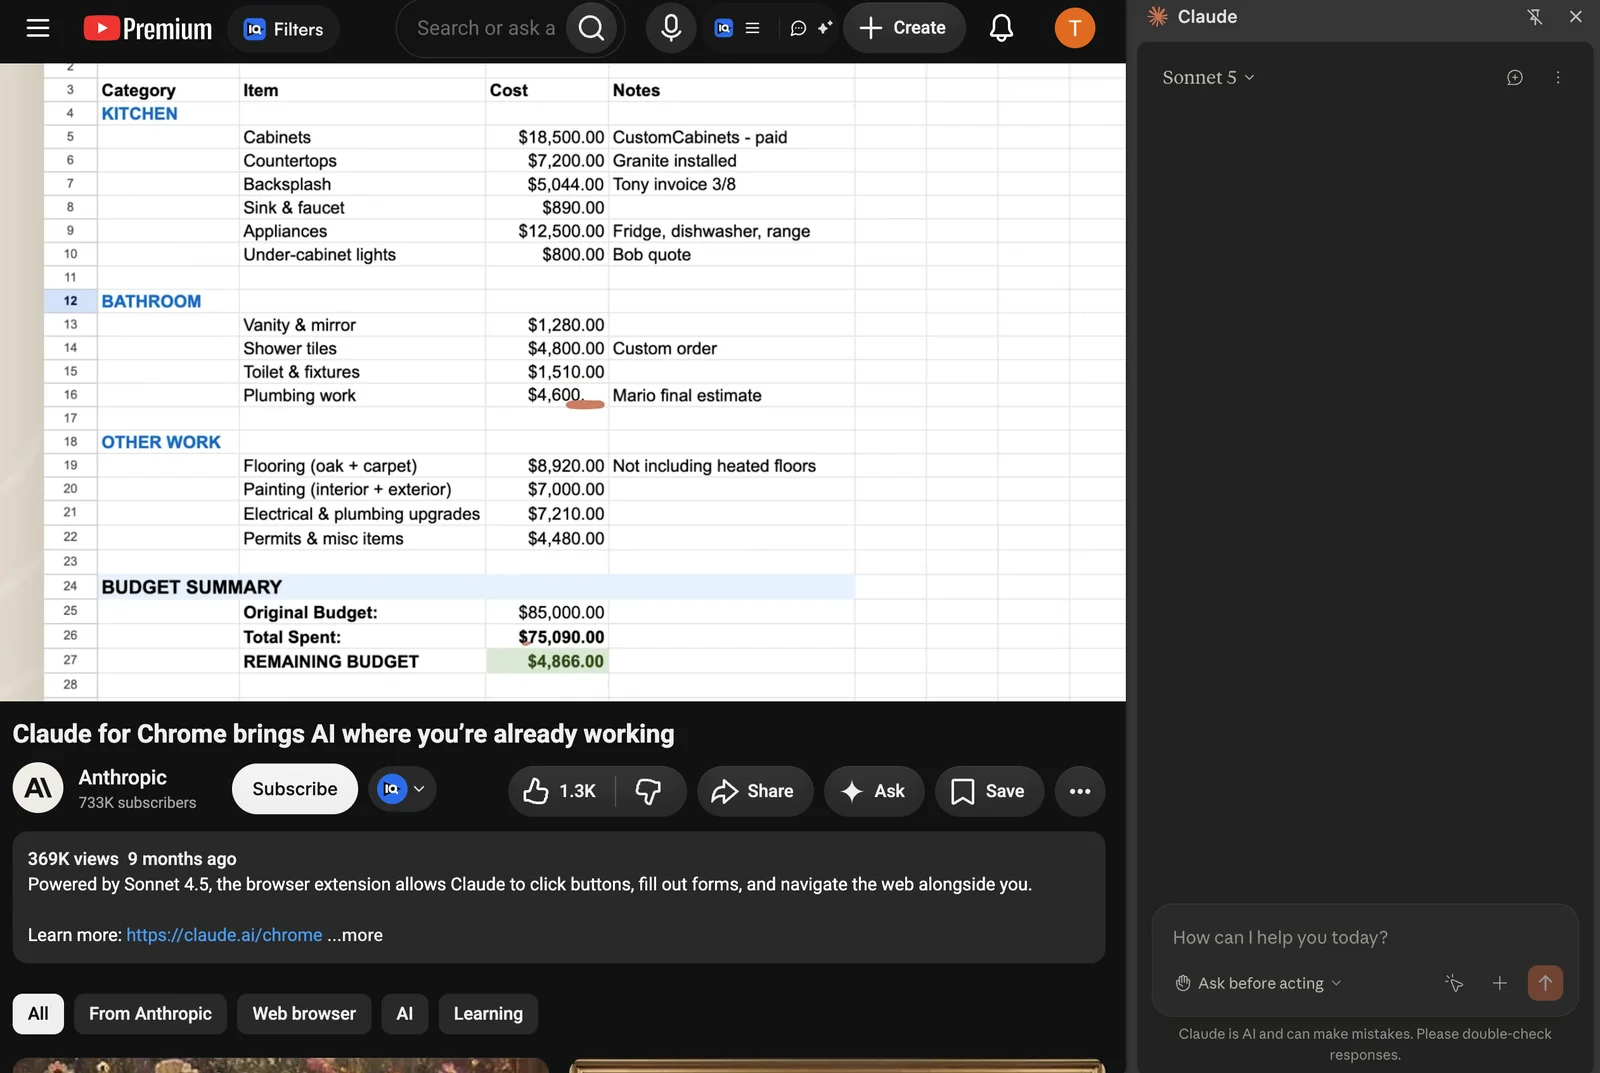Click the $85,000.00 Original Budget value
Image resolution: width=1600 pixels, height=1073 pixels.
[561, 612]
